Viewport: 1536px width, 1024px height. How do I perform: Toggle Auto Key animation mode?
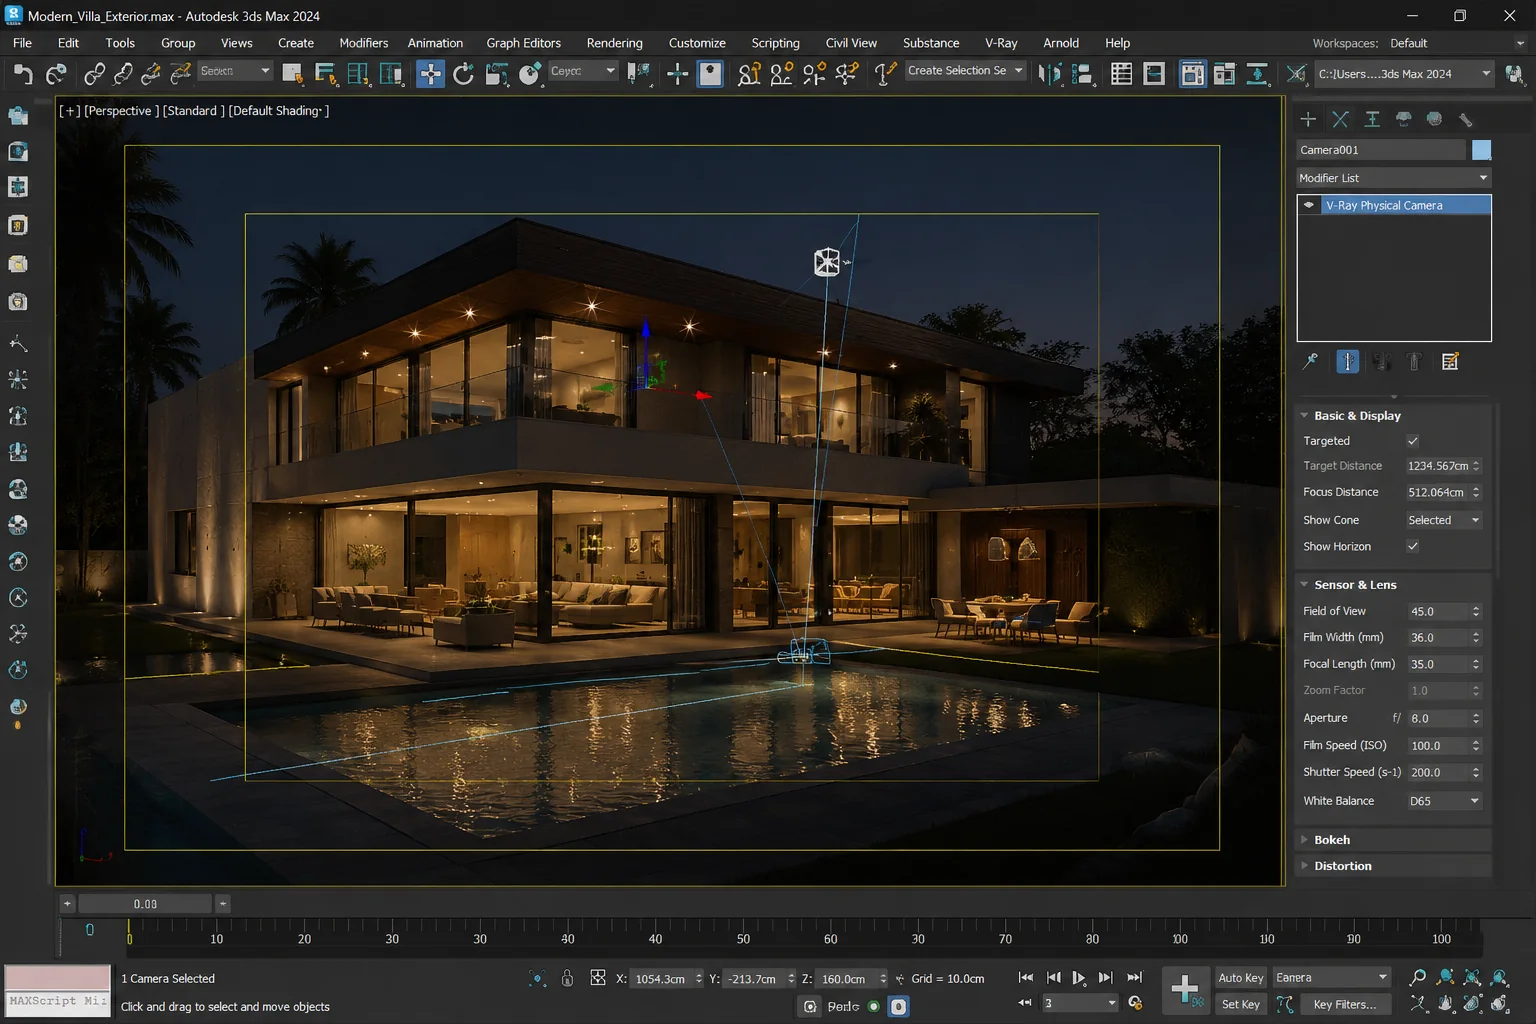1241,978
